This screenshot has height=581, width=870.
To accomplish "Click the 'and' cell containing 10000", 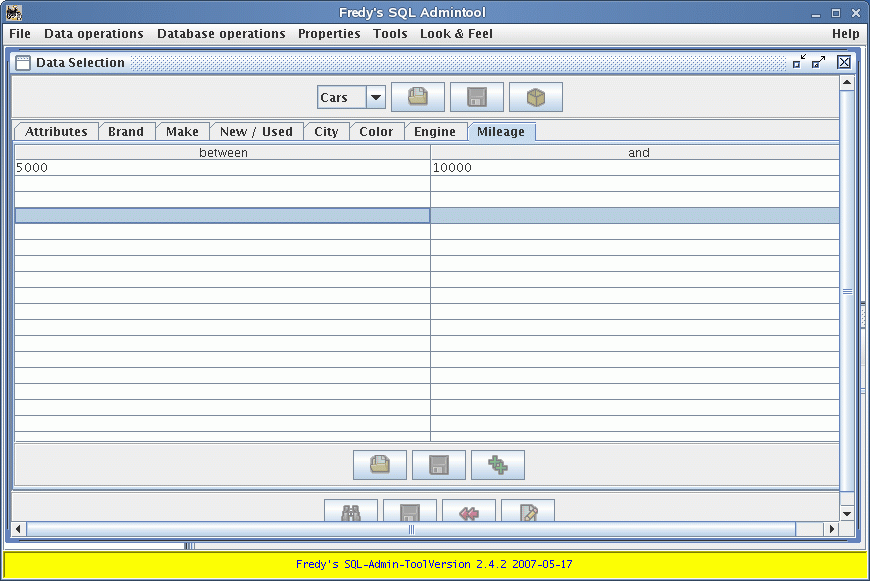I will coord(634,168).
